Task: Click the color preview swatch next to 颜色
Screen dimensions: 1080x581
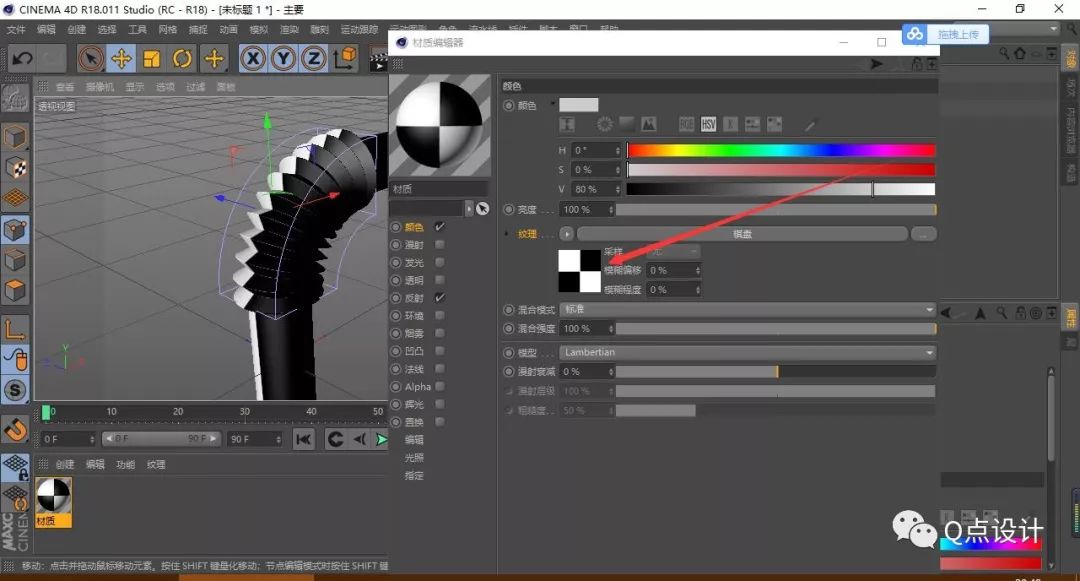Action: (x=578, y=104)
